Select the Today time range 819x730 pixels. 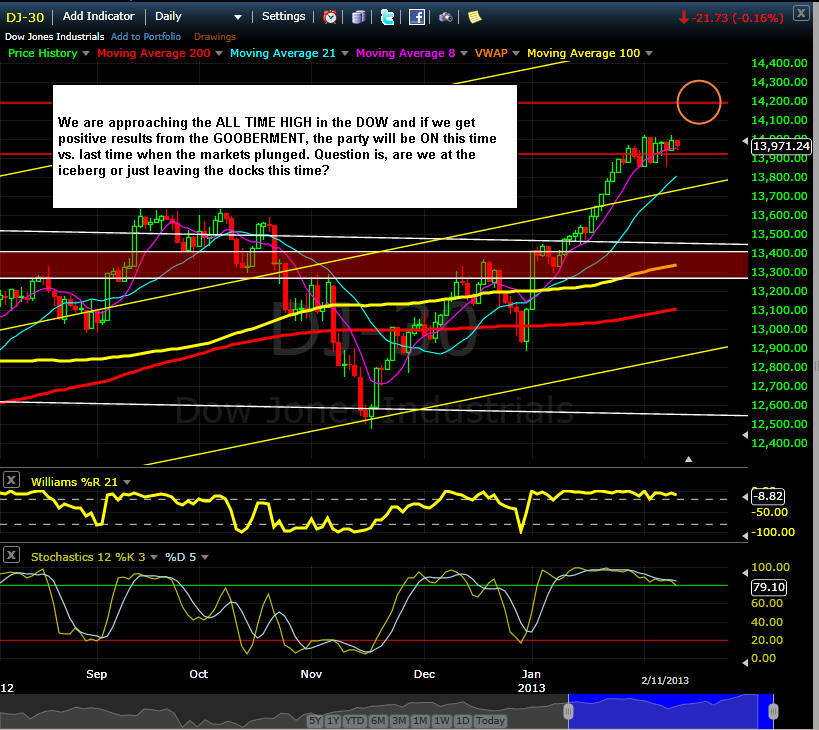(x=490, y=721)
